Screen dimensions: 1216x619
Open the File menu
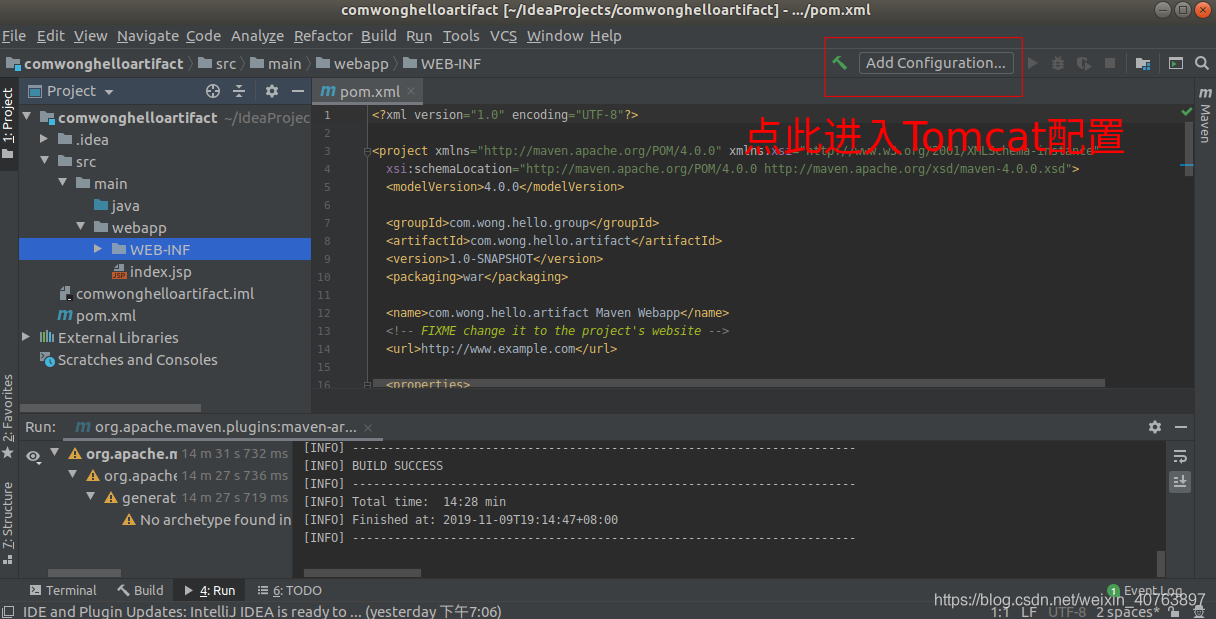pyautogui.click(x=14, y=36)
